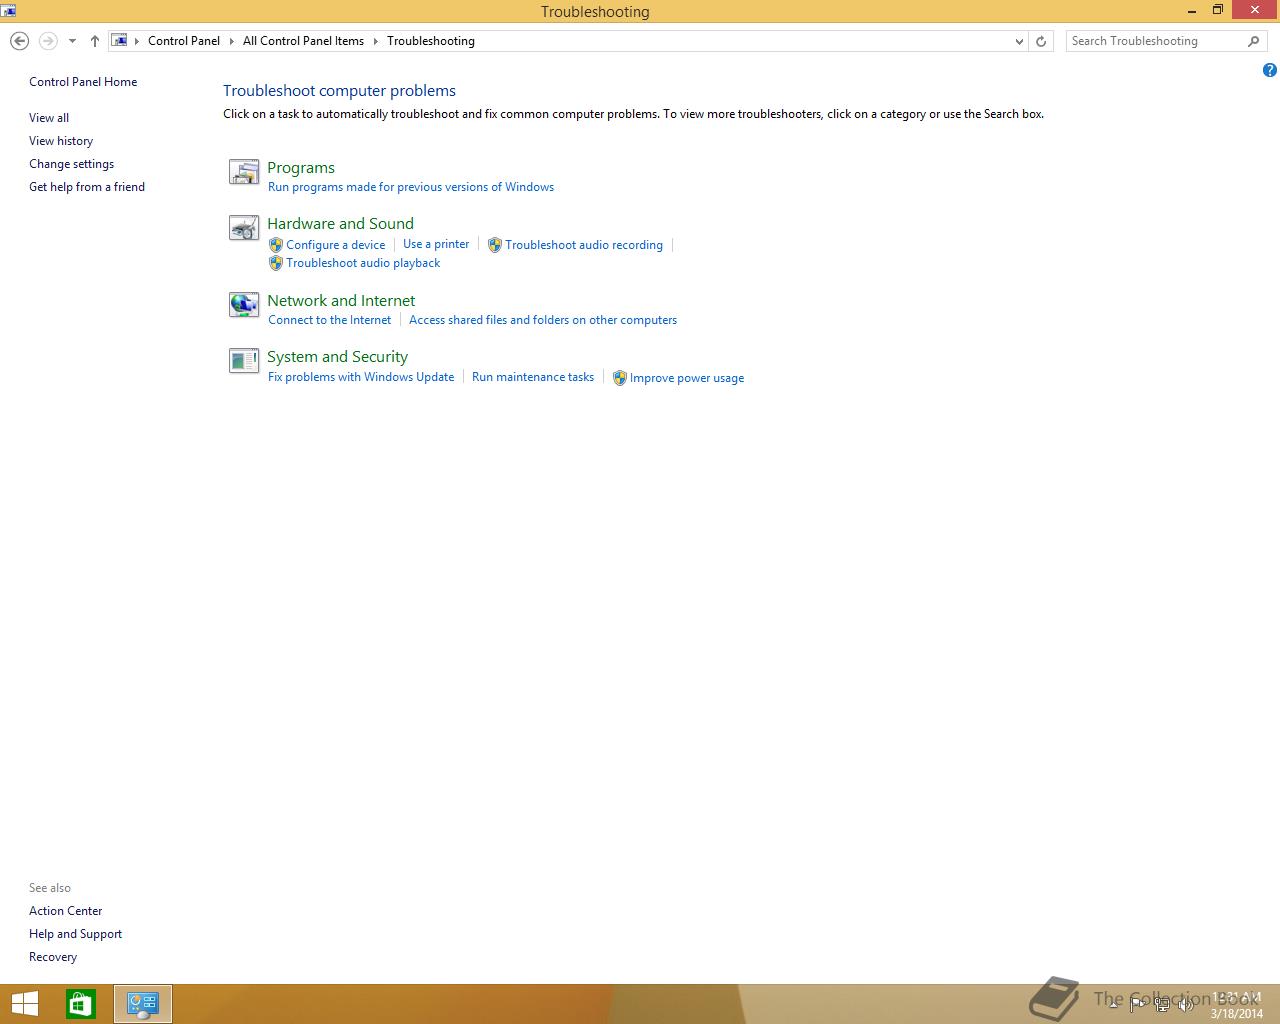
Task: Click the shield icon beside Improve power usage
Action: coord(619,378)
